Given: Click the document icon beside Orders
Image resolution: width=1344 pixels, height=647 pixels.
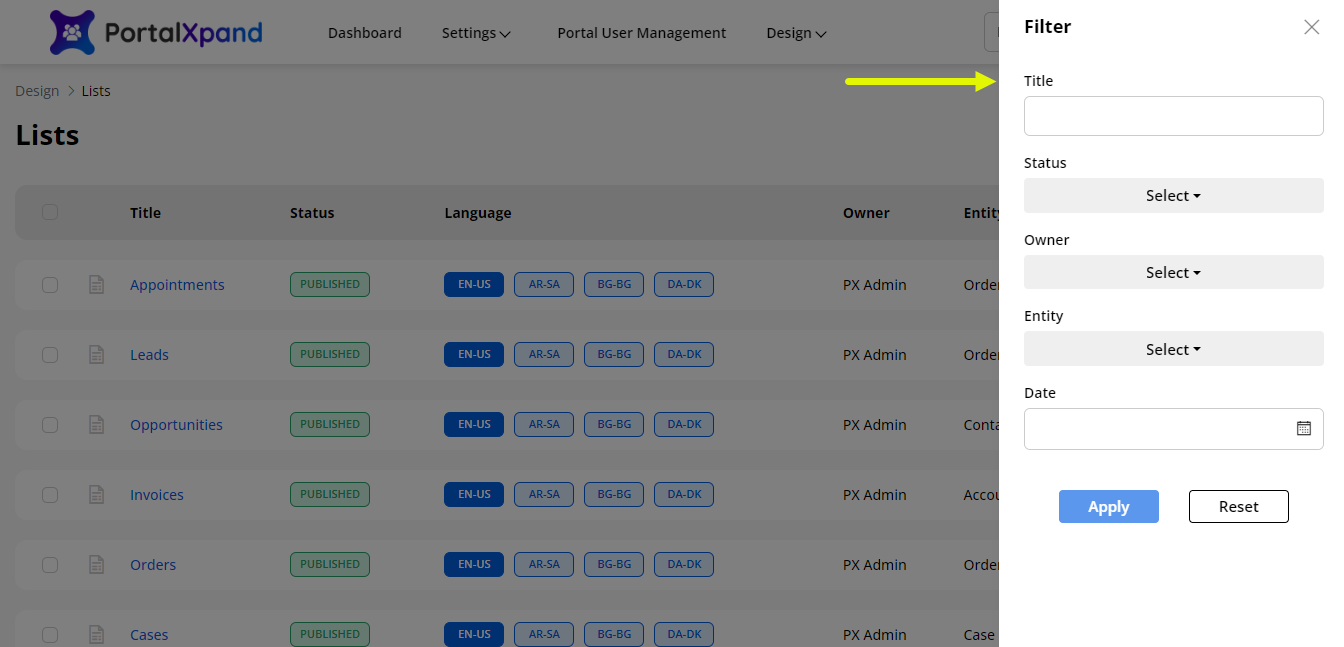Looking at the screenshot, I should (x=97, y=565).
